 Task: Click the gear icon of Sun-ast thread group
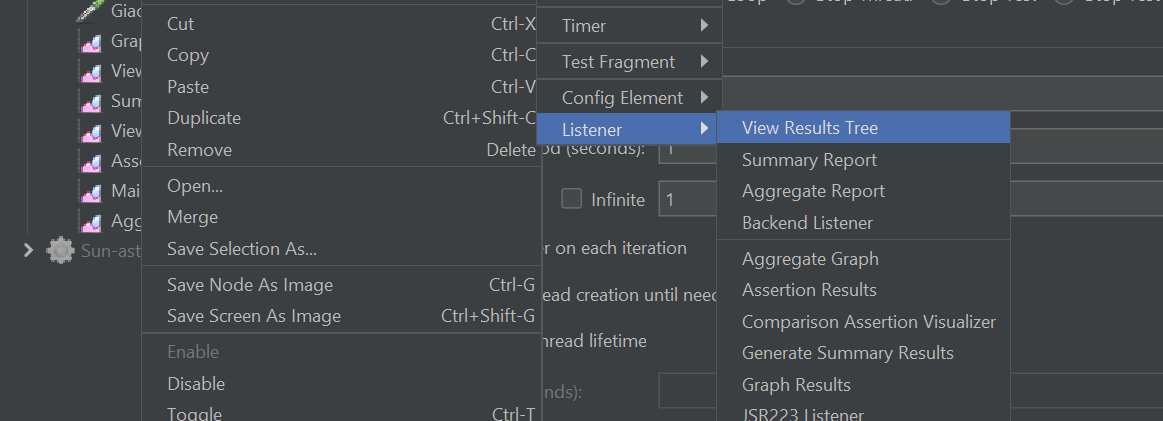61,251
